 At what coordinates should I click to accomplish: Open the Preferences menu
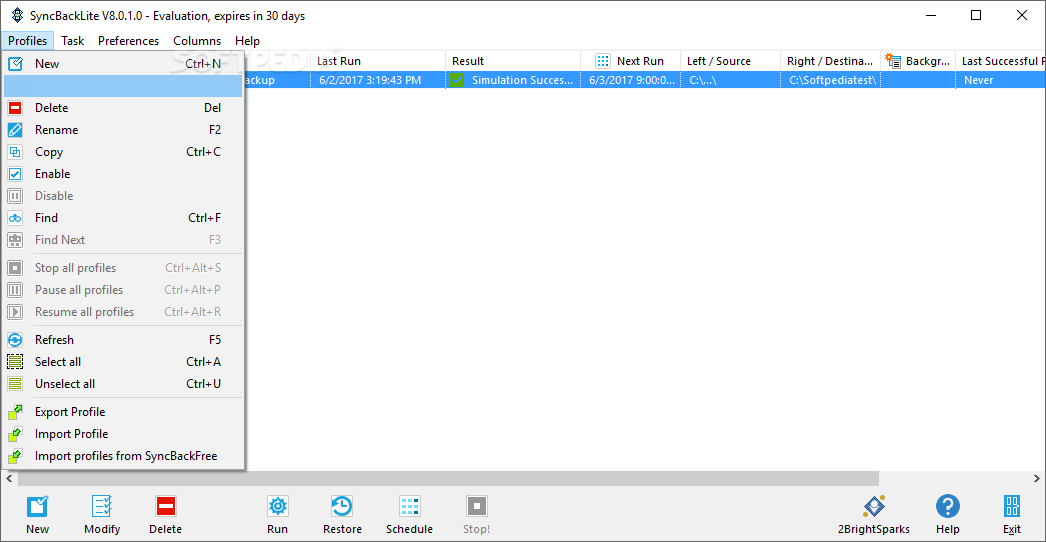(x=129, y=41)
